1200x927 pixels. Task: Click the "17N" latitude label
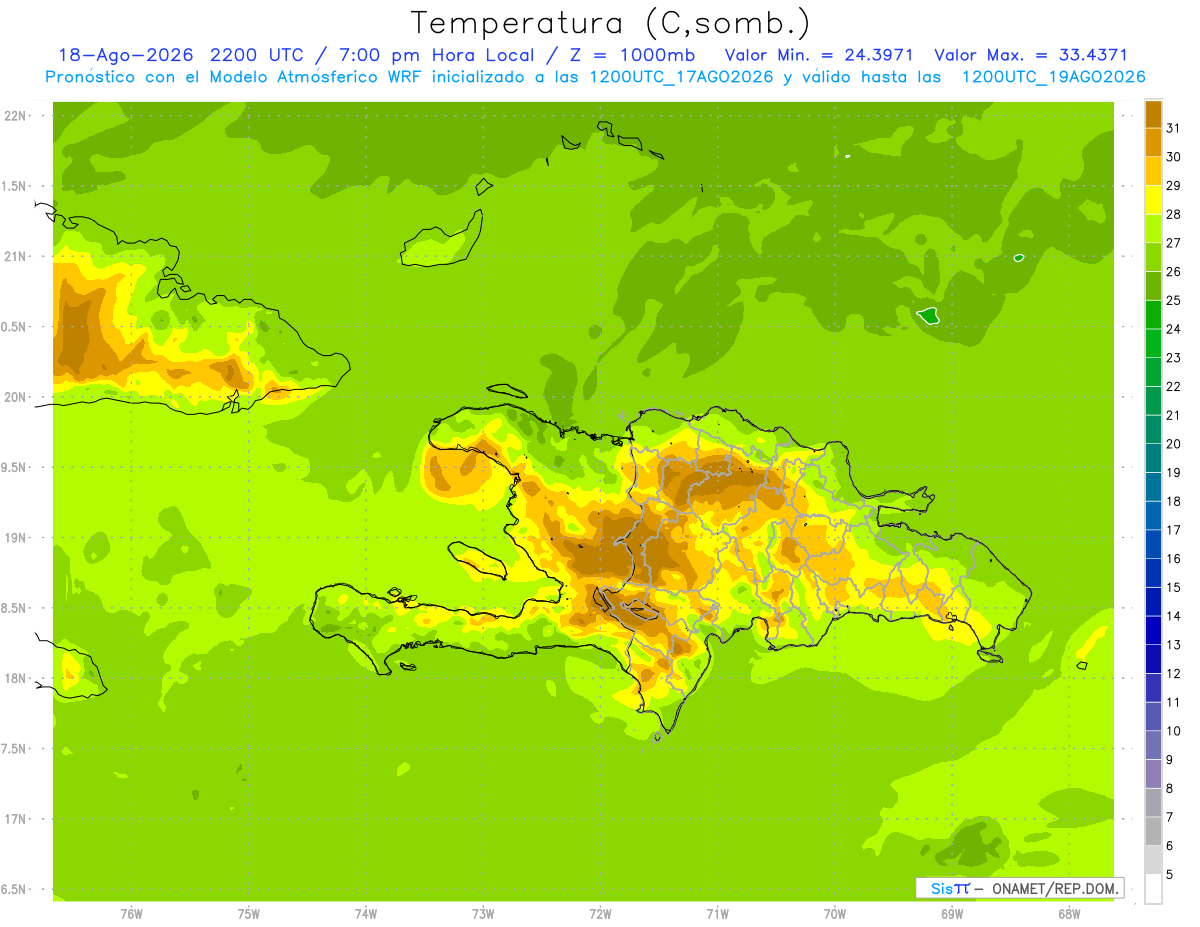pos(15,819)
